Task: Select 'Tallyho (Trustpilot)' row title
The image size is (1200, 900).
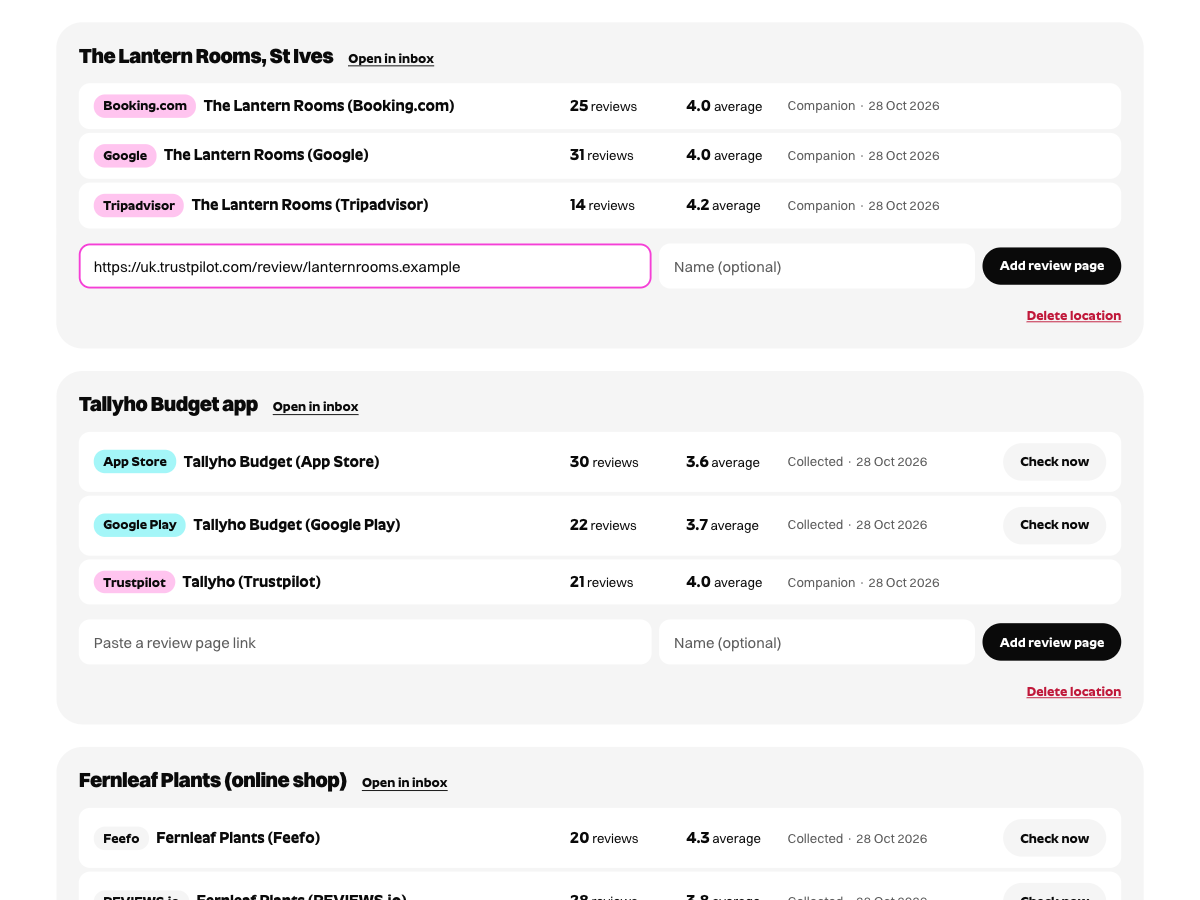Action: tap(252, 582)
